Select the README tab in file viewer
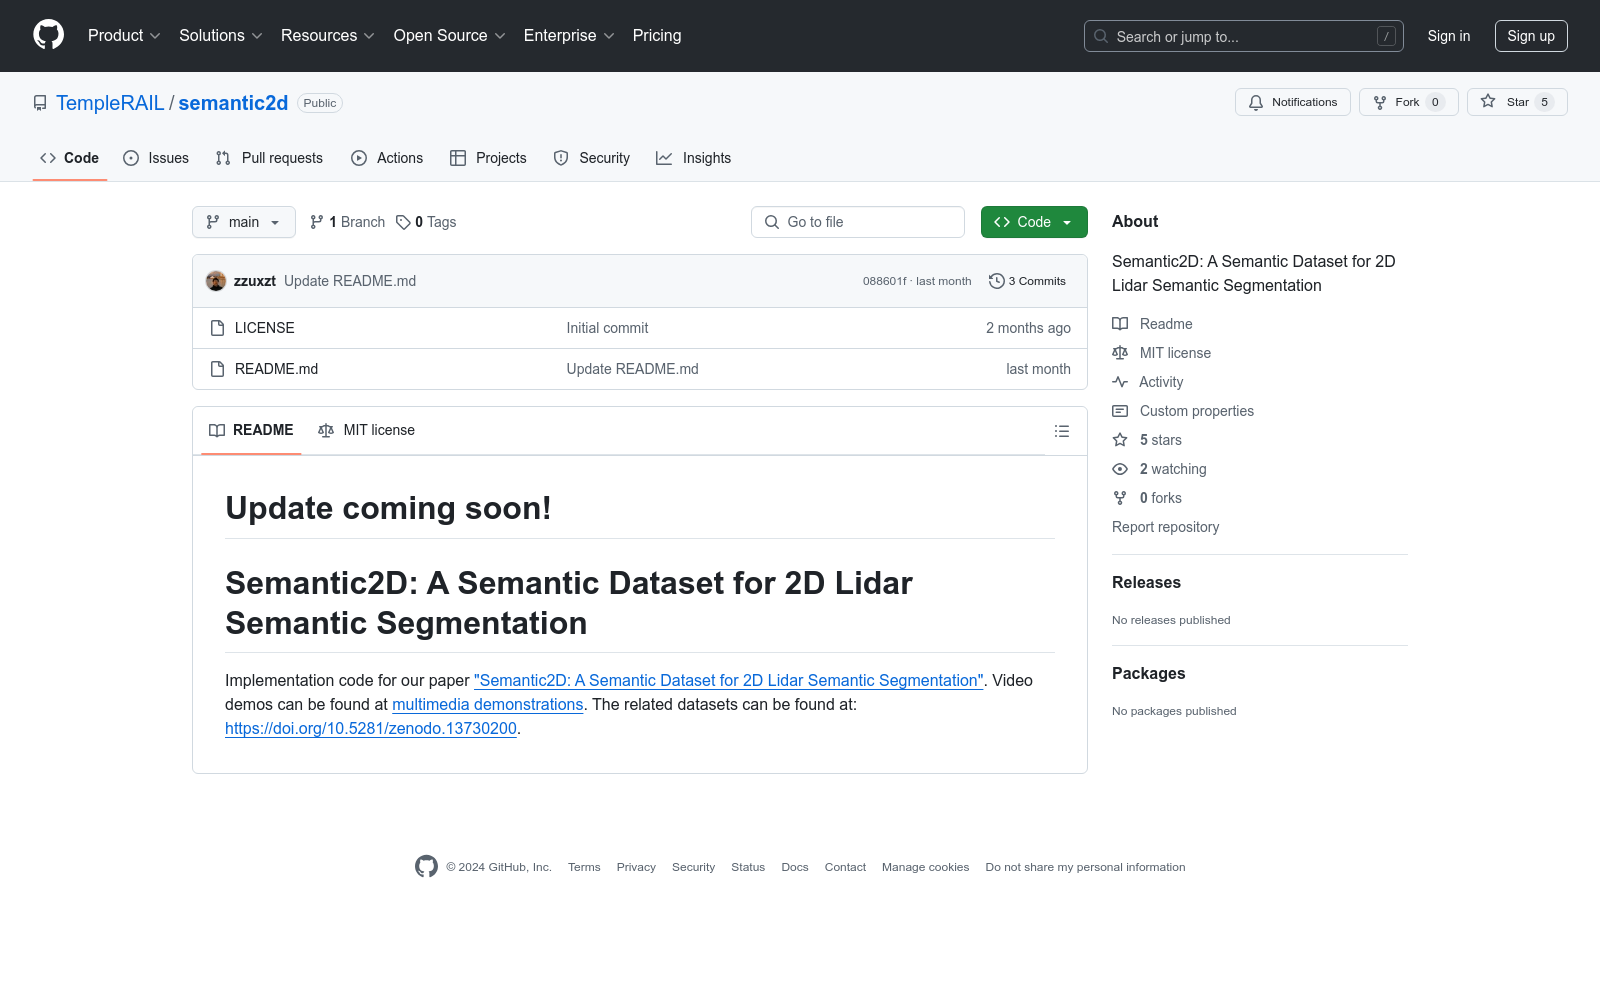 pos(251,430)
